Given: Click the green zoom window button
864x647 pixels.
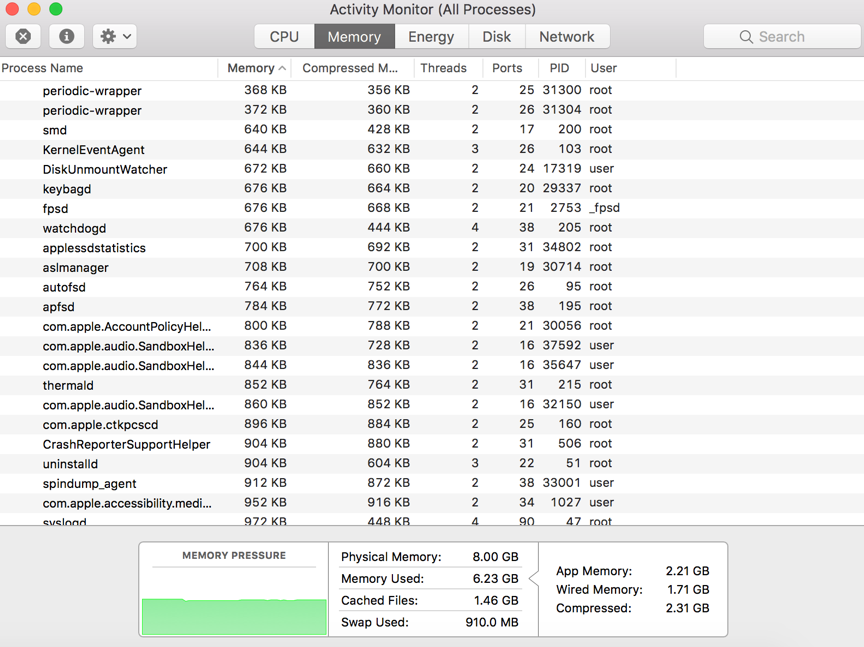Looking at the screenshot, I should pyautogui.click(x=56, y=9).
